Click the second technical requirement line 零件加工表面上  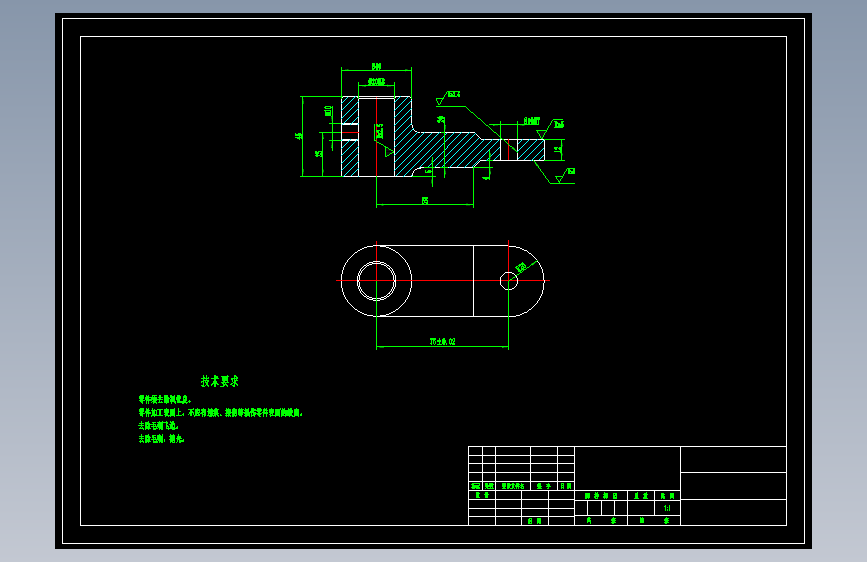point(221,413)
